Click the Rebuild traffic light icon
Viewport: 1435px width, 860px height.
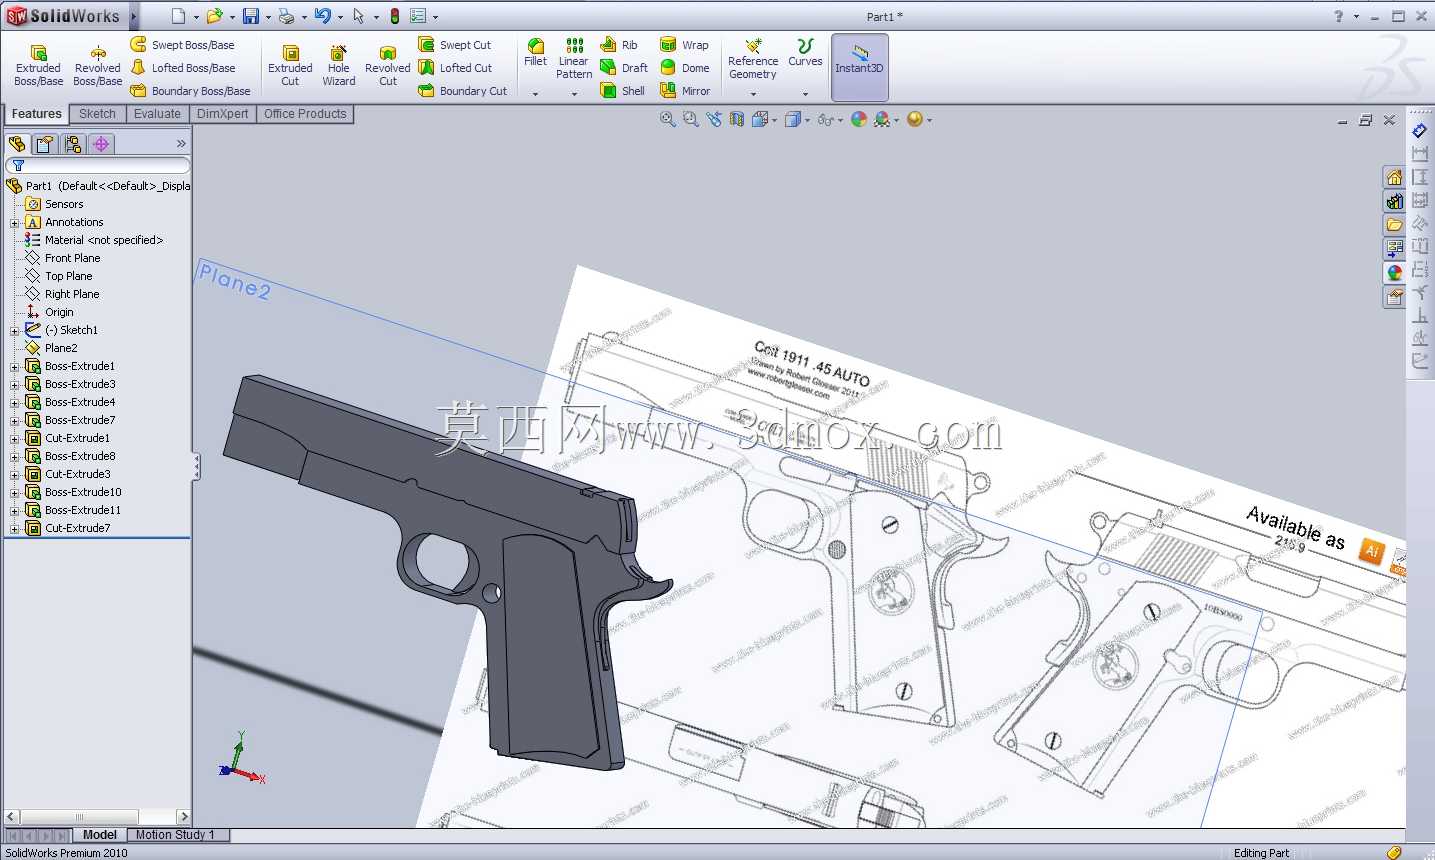click(x=395, y=16)
